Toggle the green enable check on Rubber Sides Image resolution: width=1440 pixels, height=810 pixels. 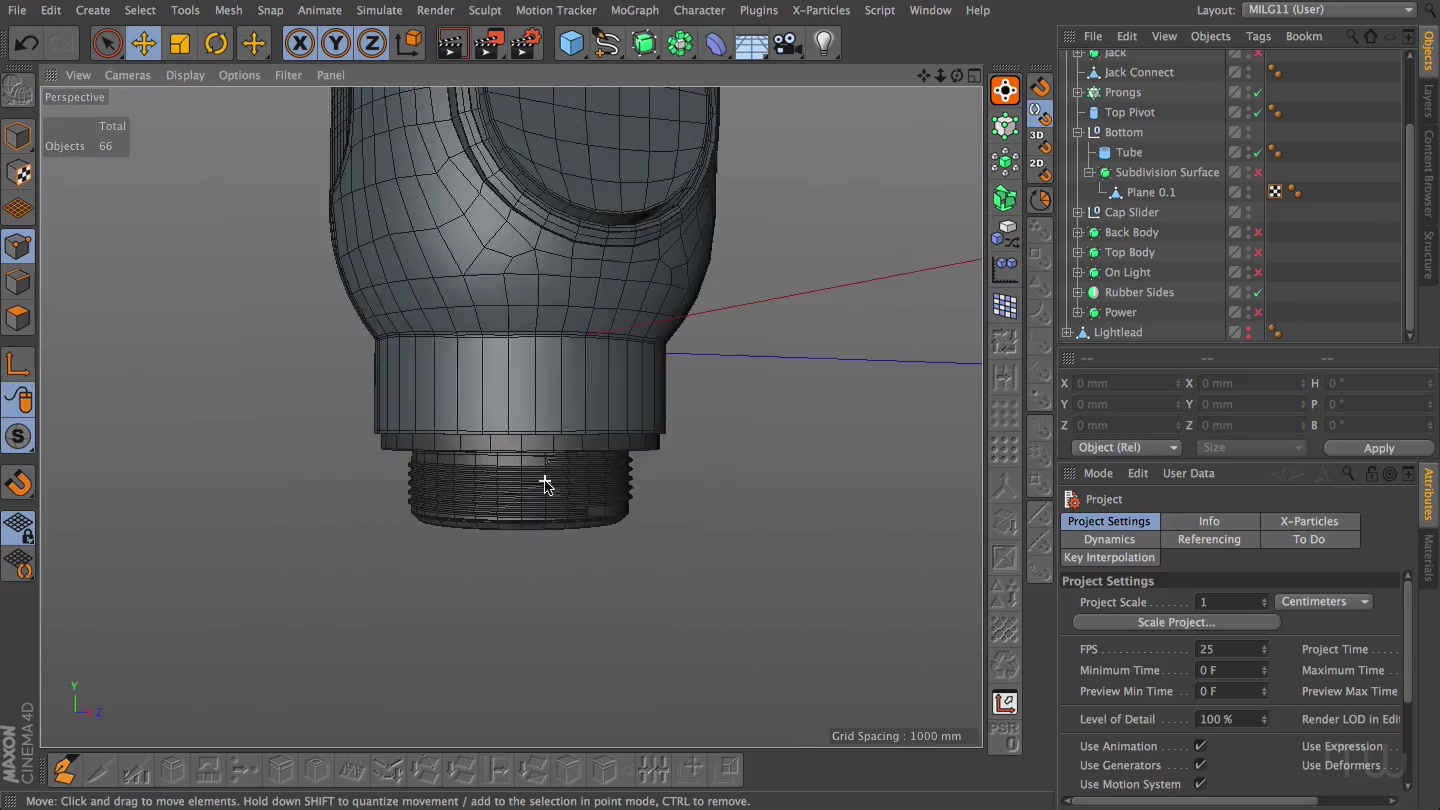click(1258, 292)
